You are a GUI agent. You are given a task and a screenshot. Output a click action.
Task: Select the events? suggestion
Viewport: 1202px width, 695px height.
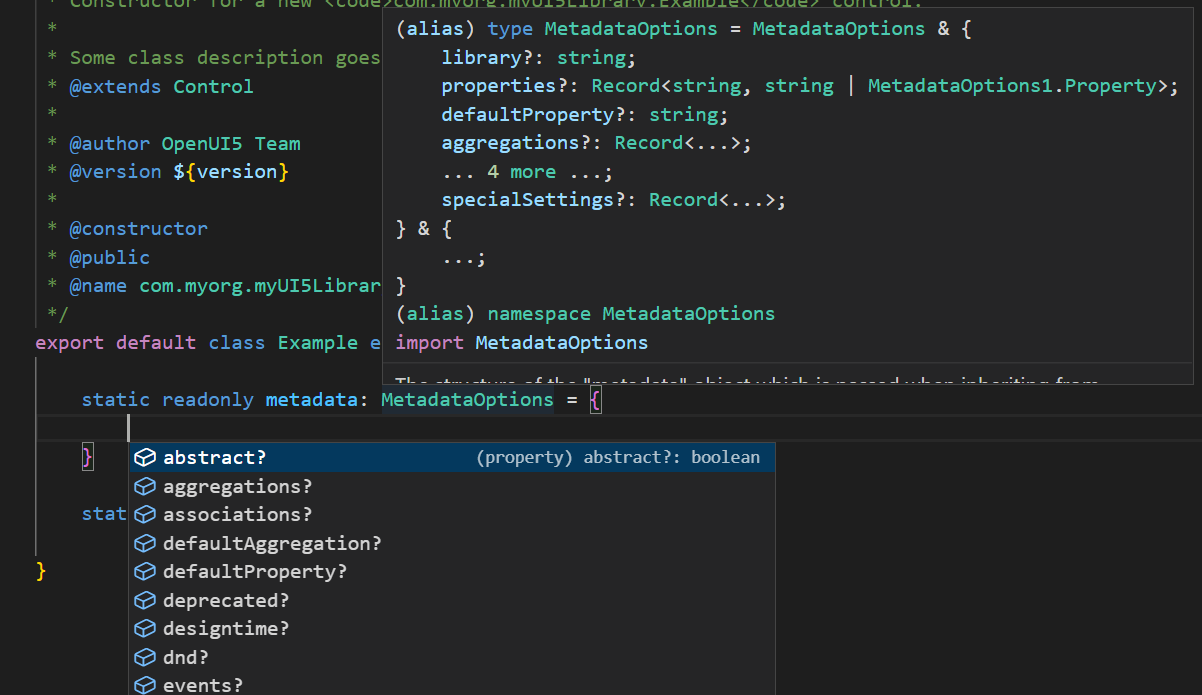click(x=452, y=684)
